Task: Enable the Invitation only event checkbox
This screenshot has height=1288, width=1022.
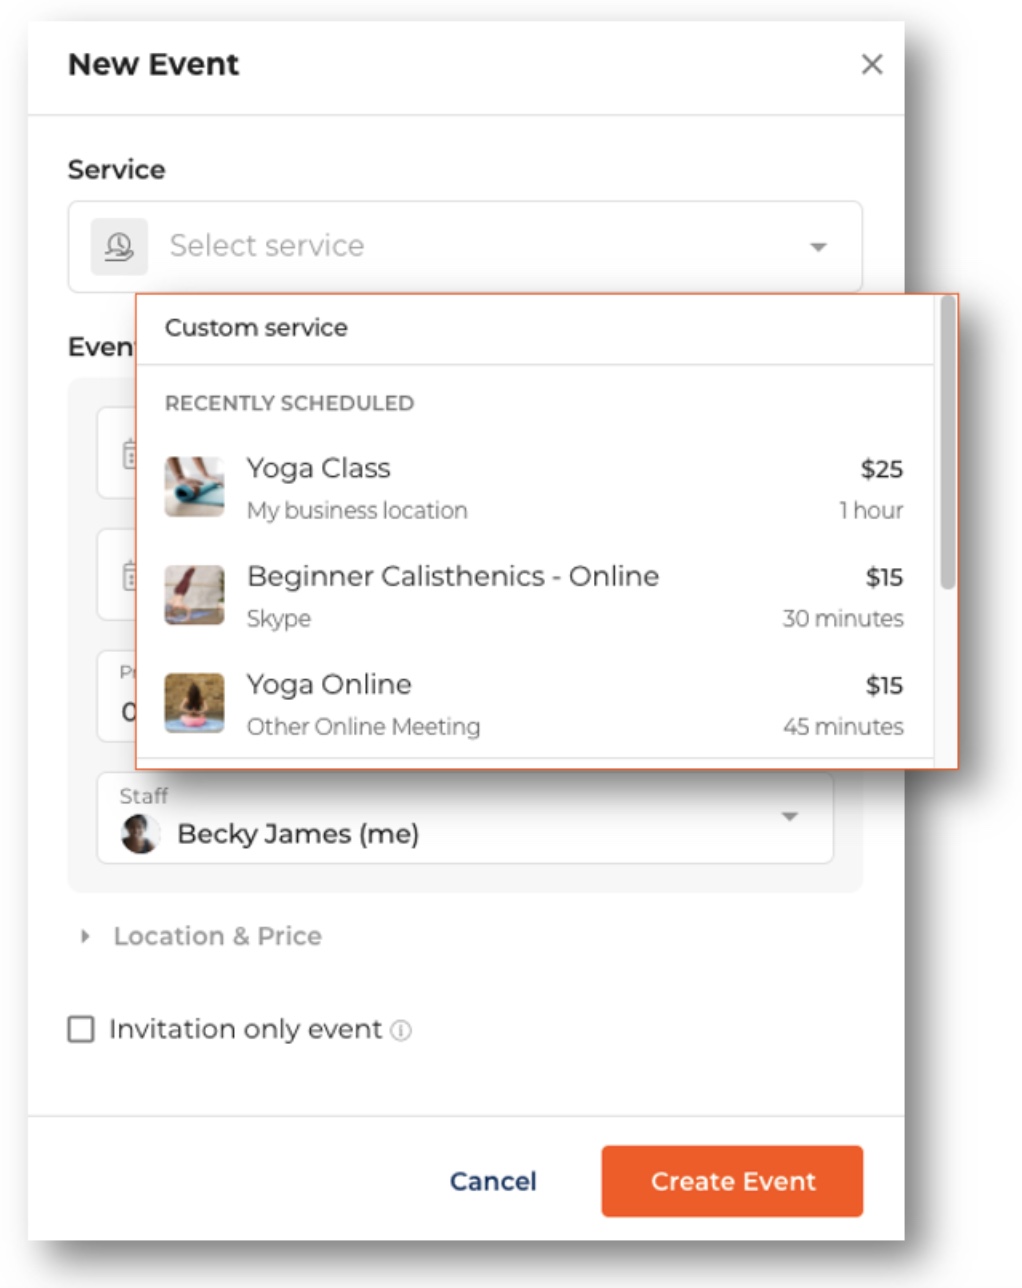Action: tap(81, 1029)
